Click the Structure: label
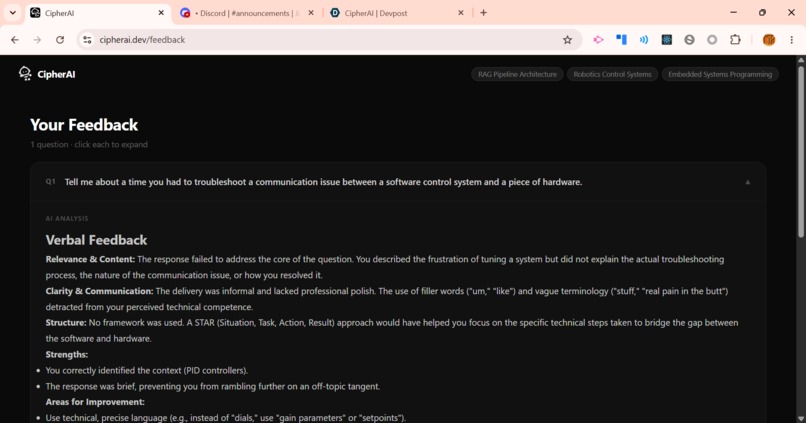Image resolution: width=806 pixels, height=423 pixels. (x=66, y=323)
